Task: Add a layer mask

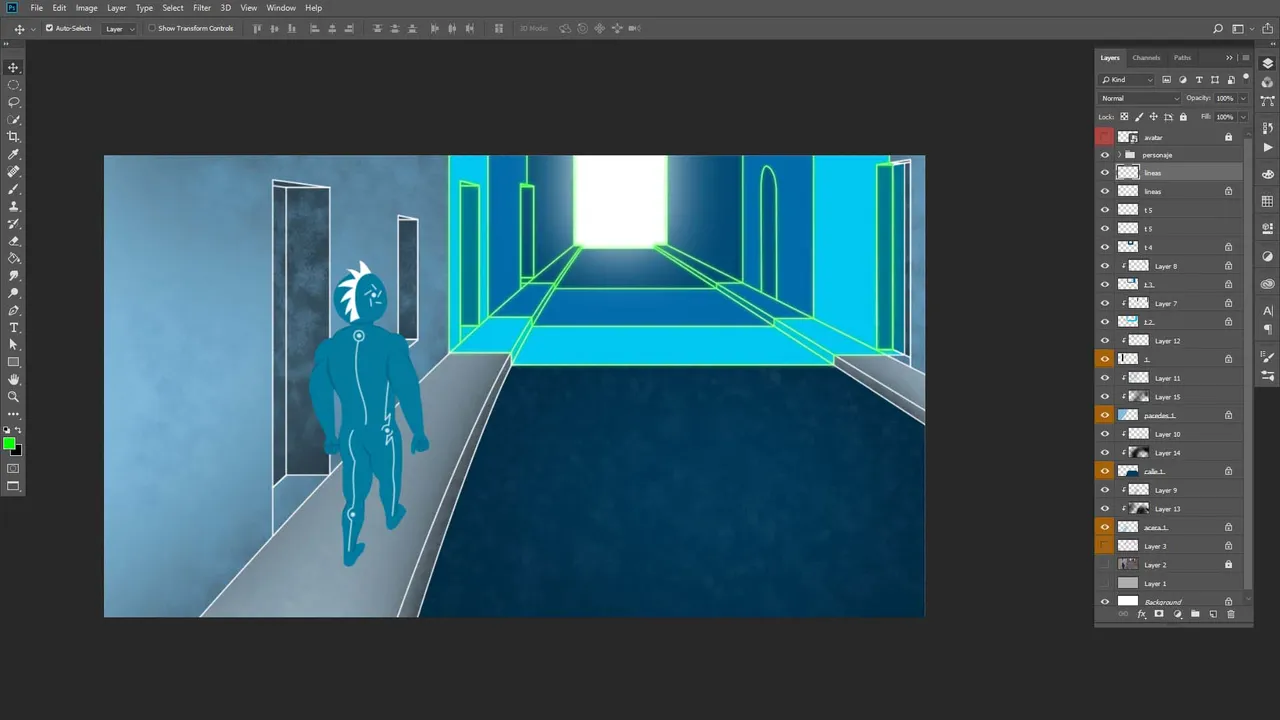Action: click(x=1159, y=614)
